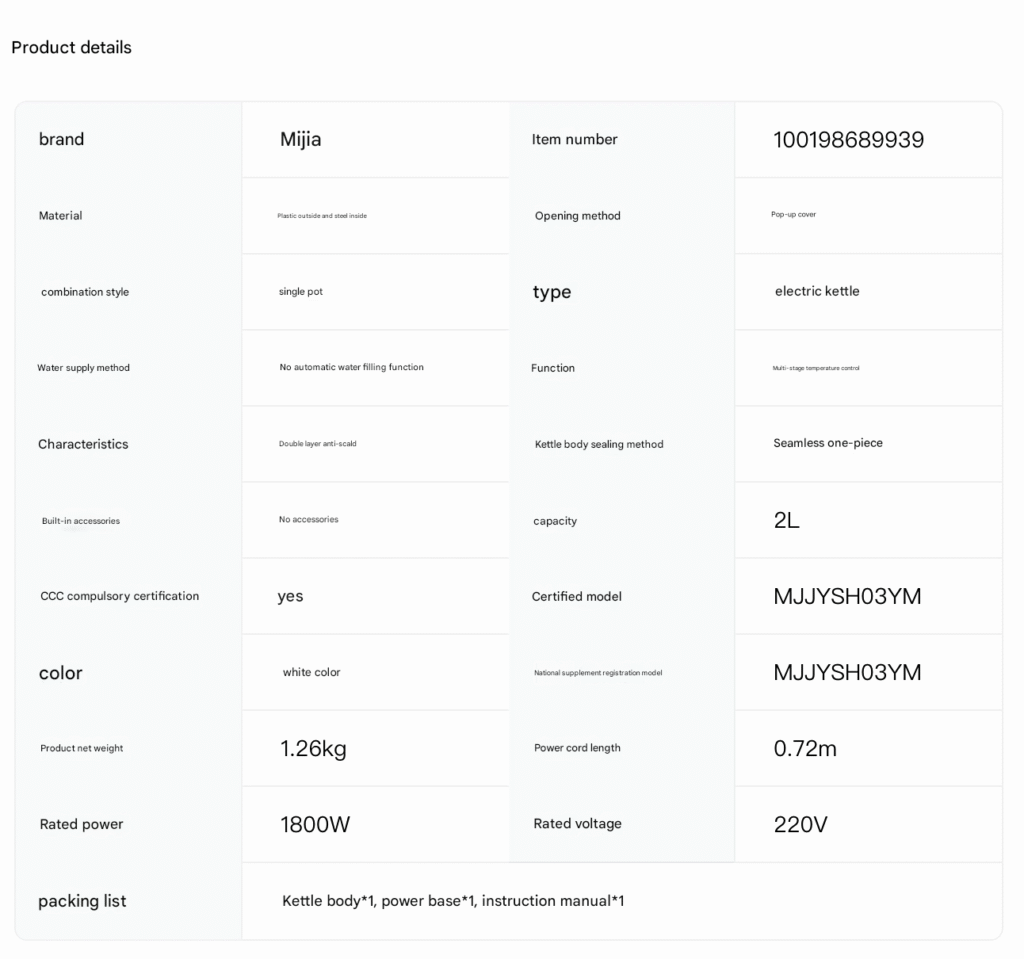Click the Product details heading

(x=71, y=47)
